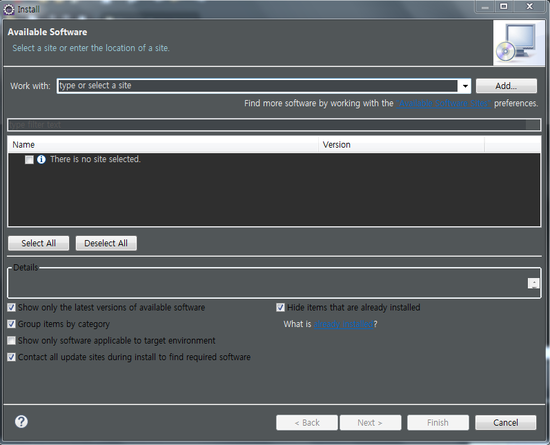Maximize the Install window
Viewport: 550px width, 445px height.
coord(504,6)
